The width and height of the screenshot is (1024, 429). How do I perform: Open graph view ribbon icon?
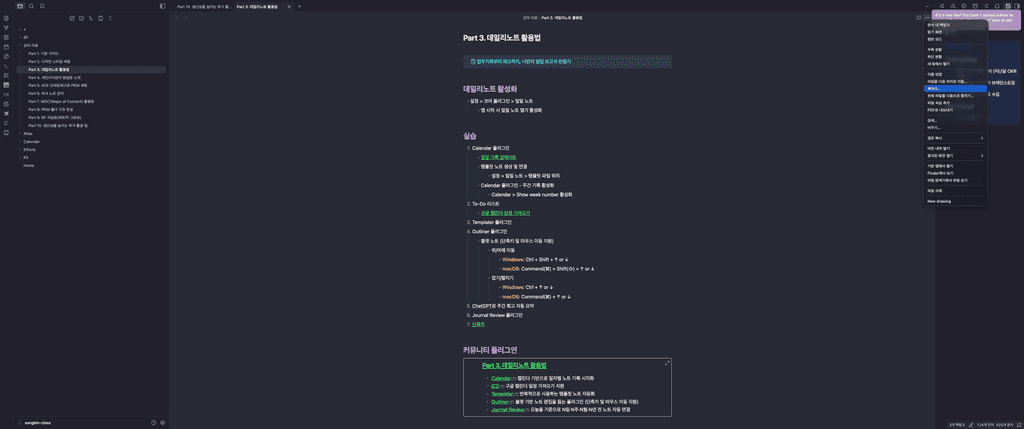[x=7, y=27]
